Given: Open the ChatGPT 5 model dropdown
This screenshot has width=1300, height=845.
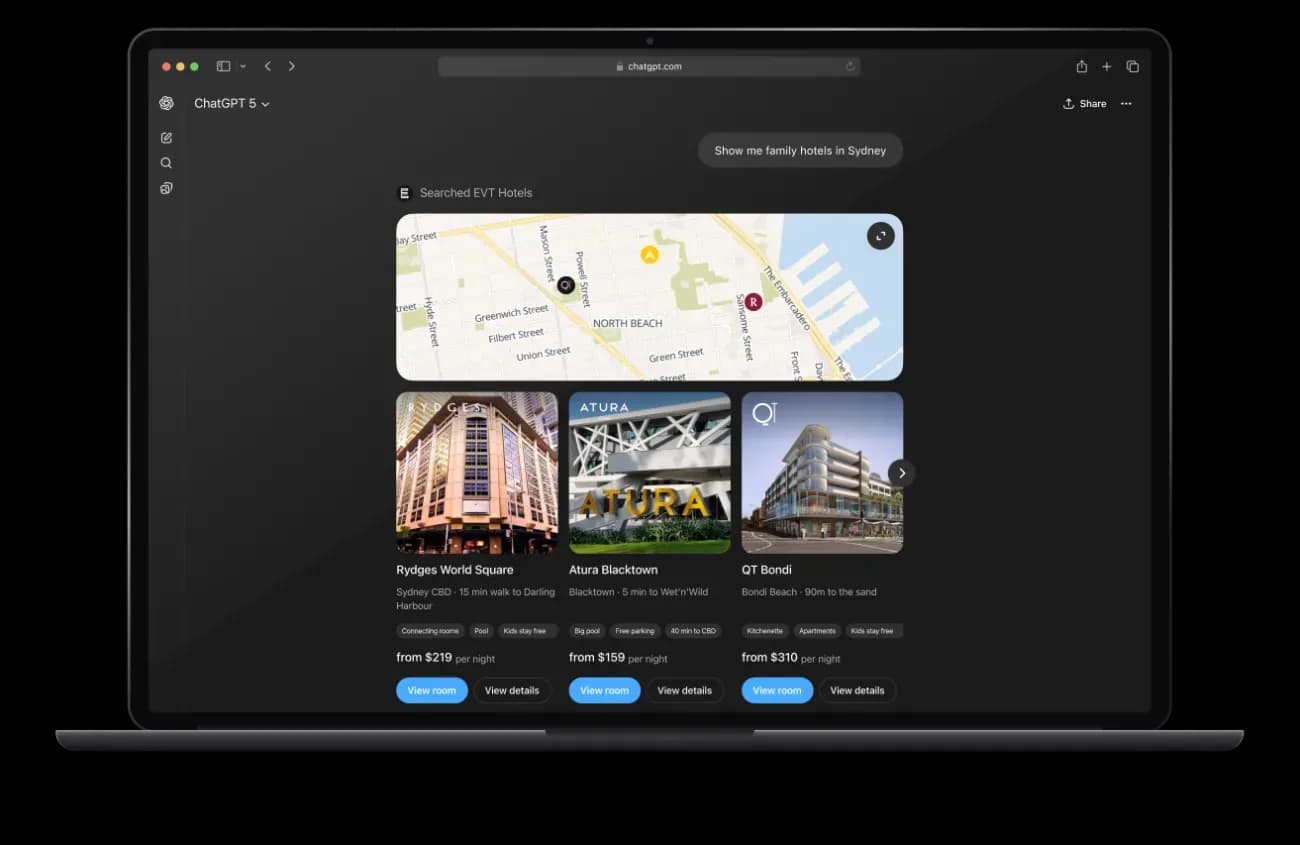Looking at the screenshot, I should 232,103.
